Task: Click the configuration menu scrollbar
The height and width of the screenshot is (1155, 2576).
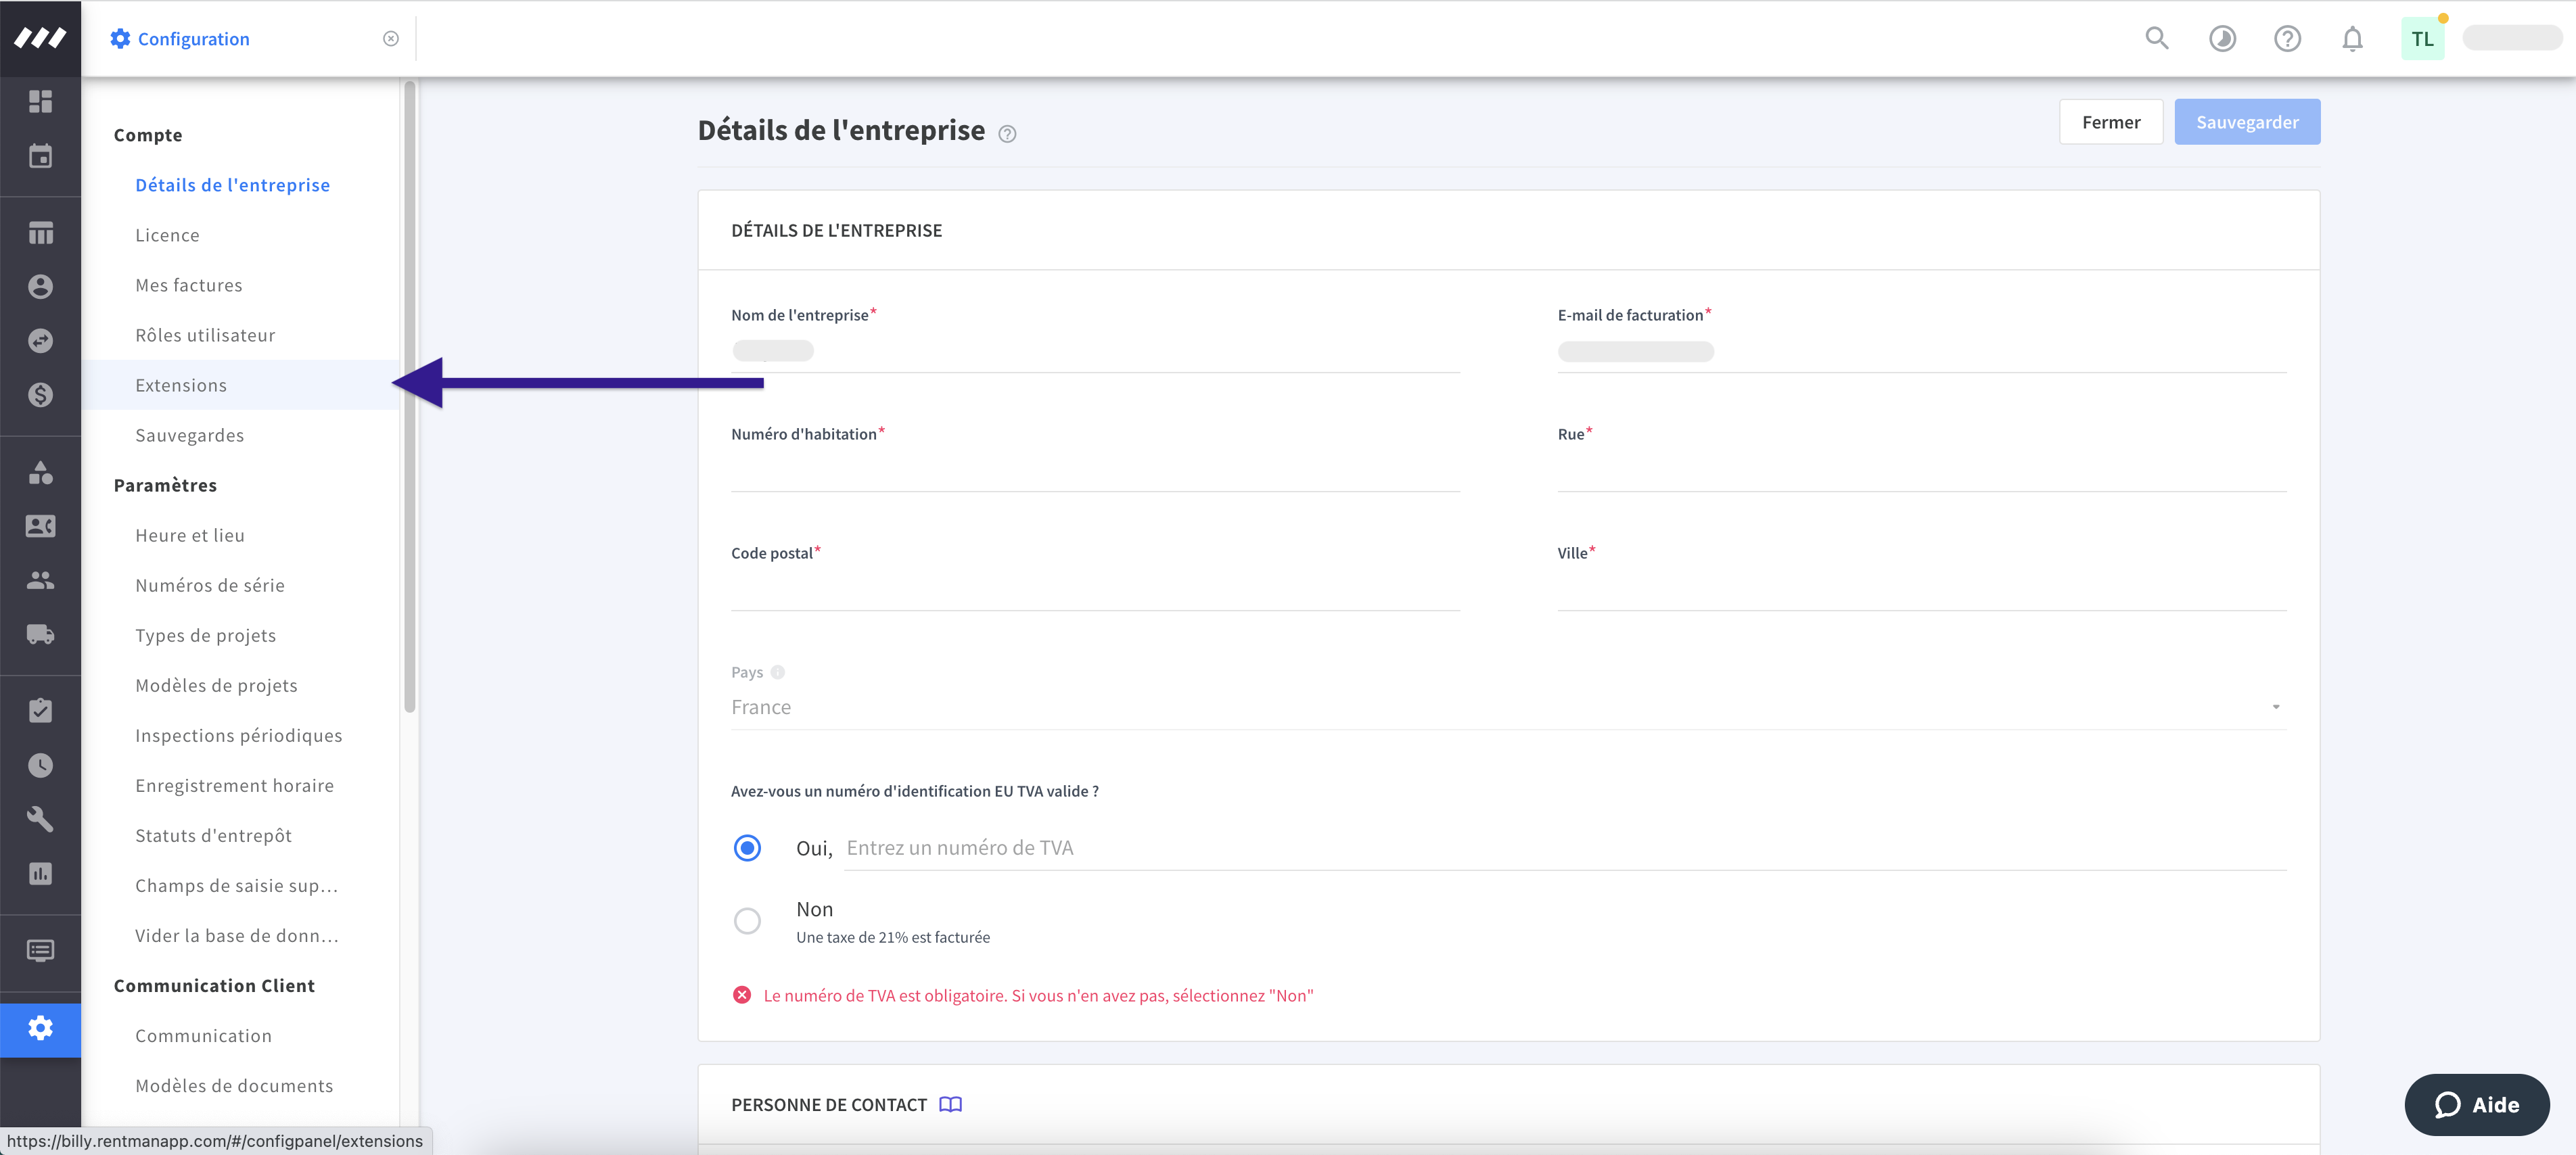Action: (409, 400)
